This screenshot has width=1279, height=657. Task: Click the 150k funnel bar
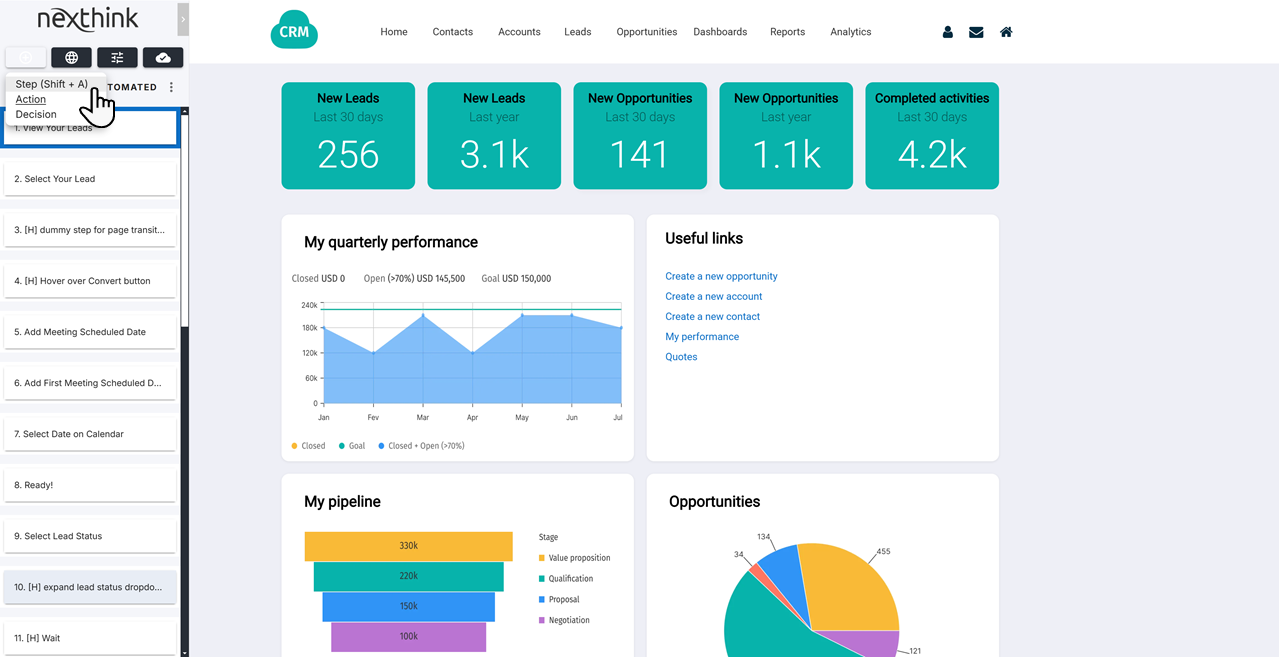(409, 606)
